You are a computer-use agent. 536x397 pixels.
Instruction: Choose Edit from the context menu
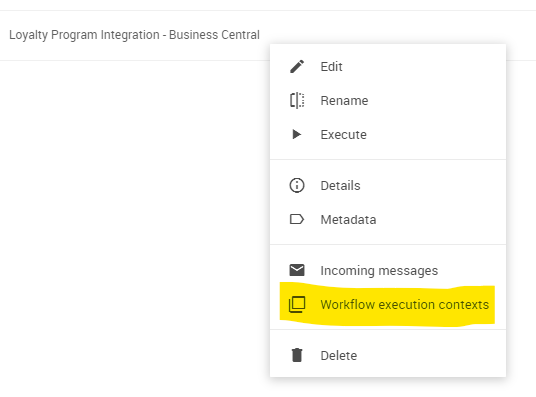pyautogui.click(x=388, y=67)
